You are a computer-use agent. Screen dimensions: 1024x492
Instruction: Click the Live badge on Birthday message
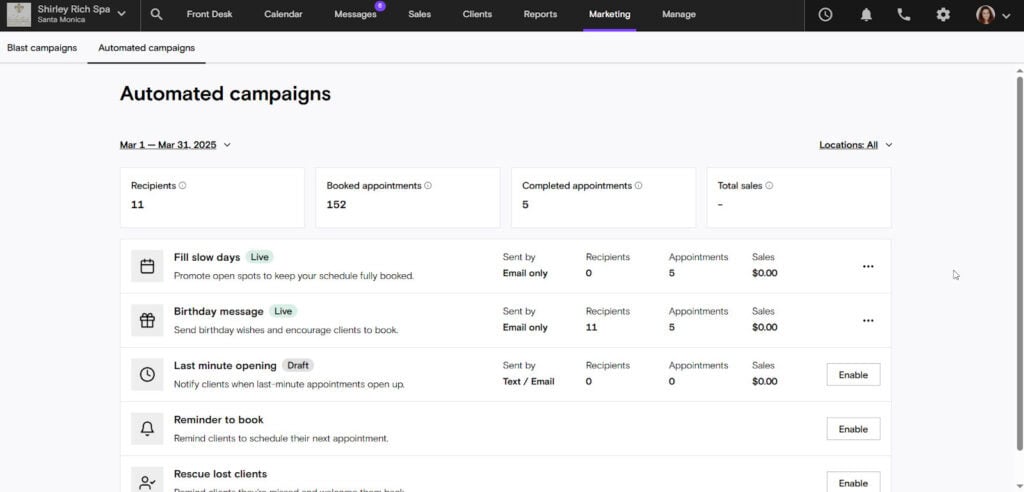(283, 312)
